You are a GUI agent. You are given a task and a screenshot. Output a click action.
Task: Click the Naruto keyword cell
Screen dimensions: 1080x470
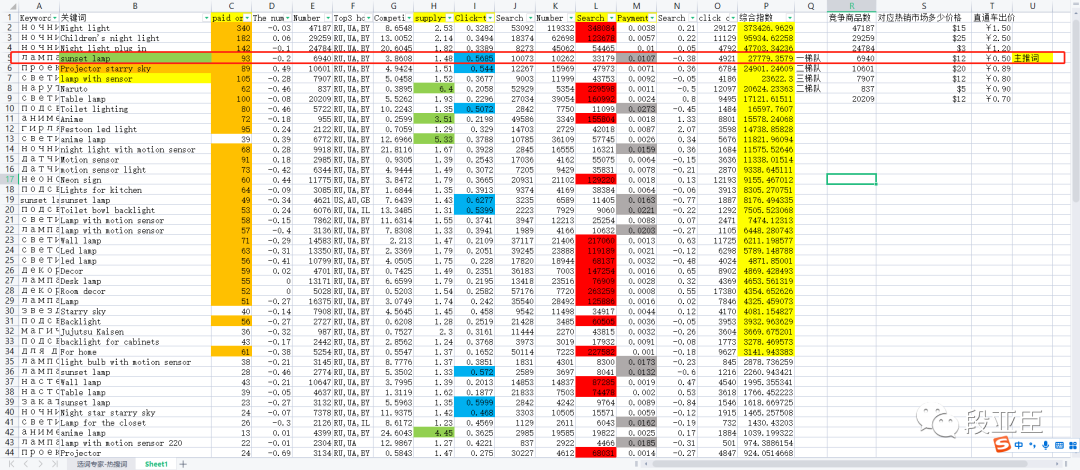point(135,89)
